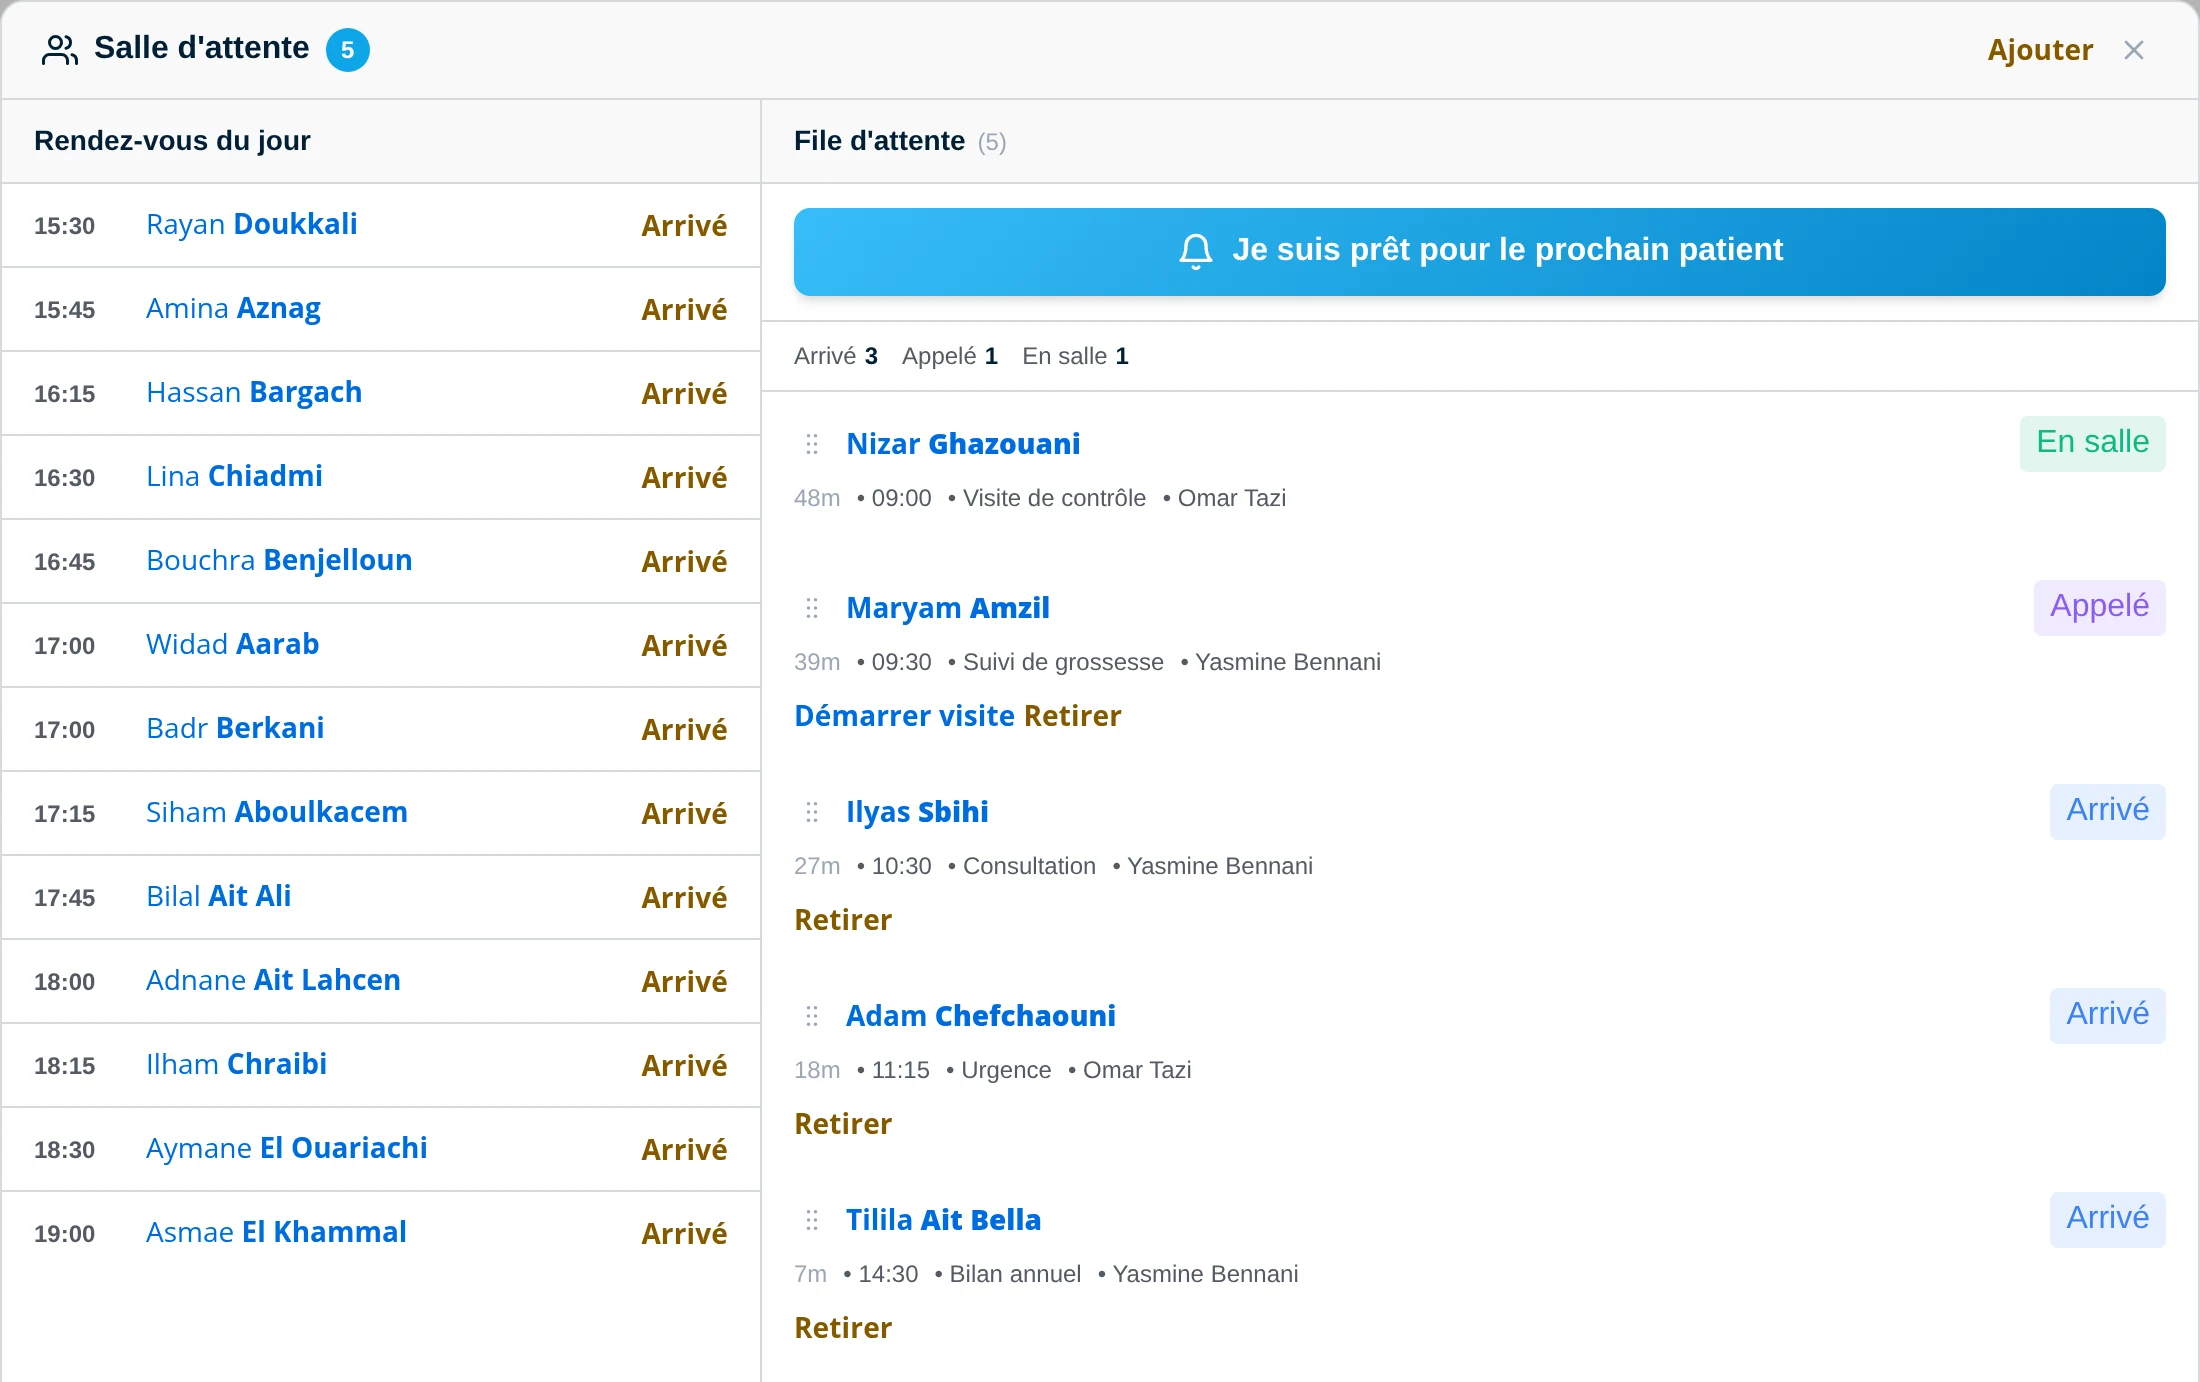Click the waiting room people icon
Image resolution: width=2200 pixels, height=1382 pixels.
(59, 50)
